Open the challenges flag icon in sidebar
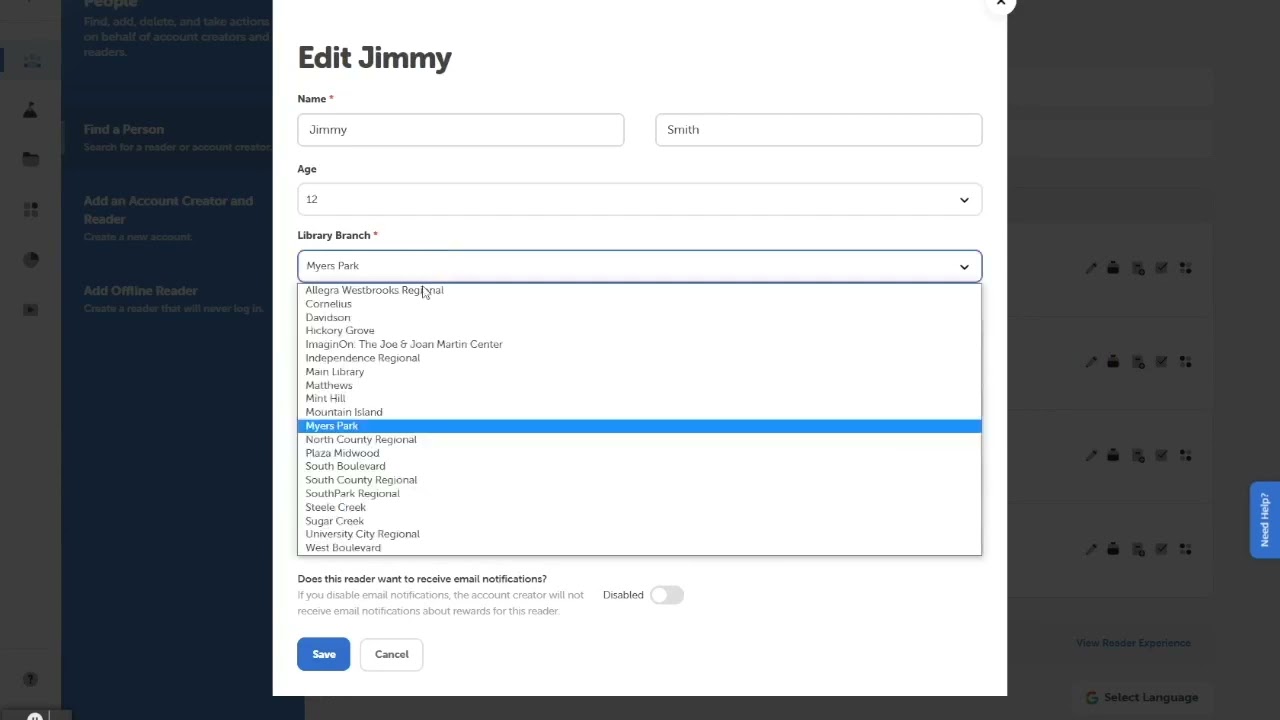This screenshot has height=720, width=1280. click(31, 110)
